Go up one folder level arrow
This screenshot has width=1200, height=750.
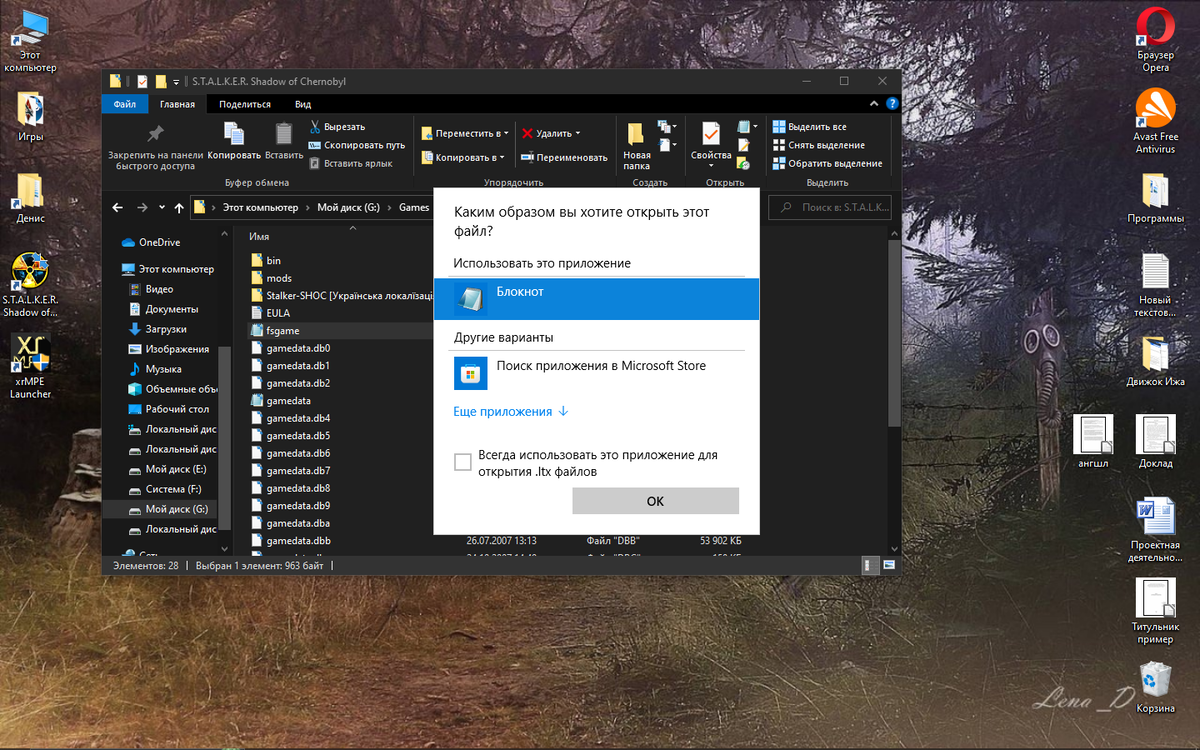[x=179, y=208]
